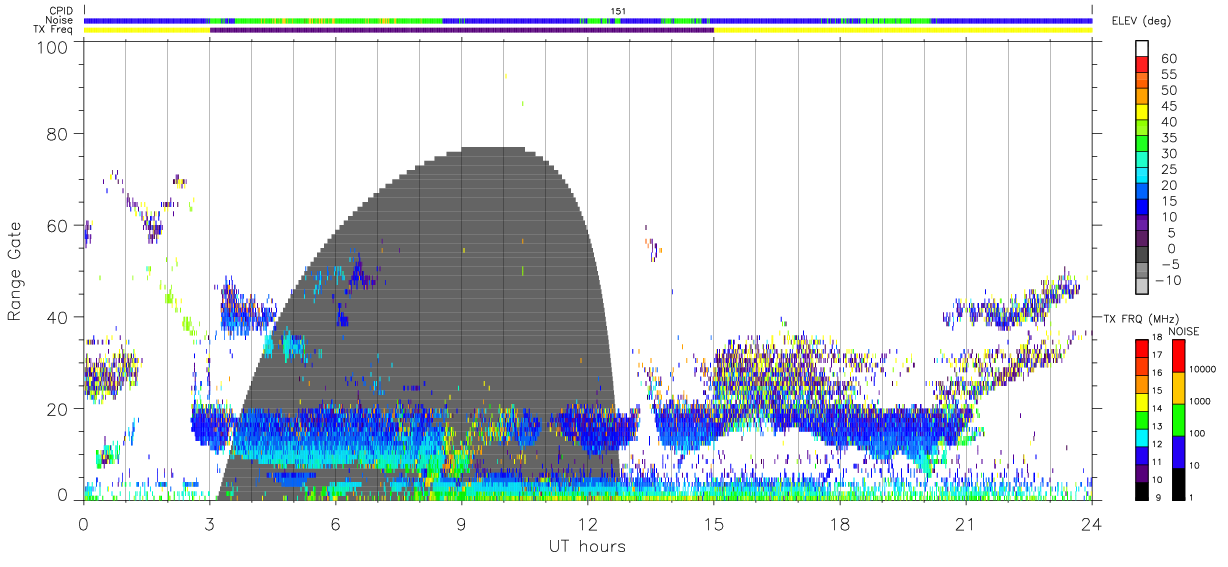Click the red 17–18 MHz TX FRQ segment
This screenshot has width=1228, height=567.
click(x=1143, y=347)
